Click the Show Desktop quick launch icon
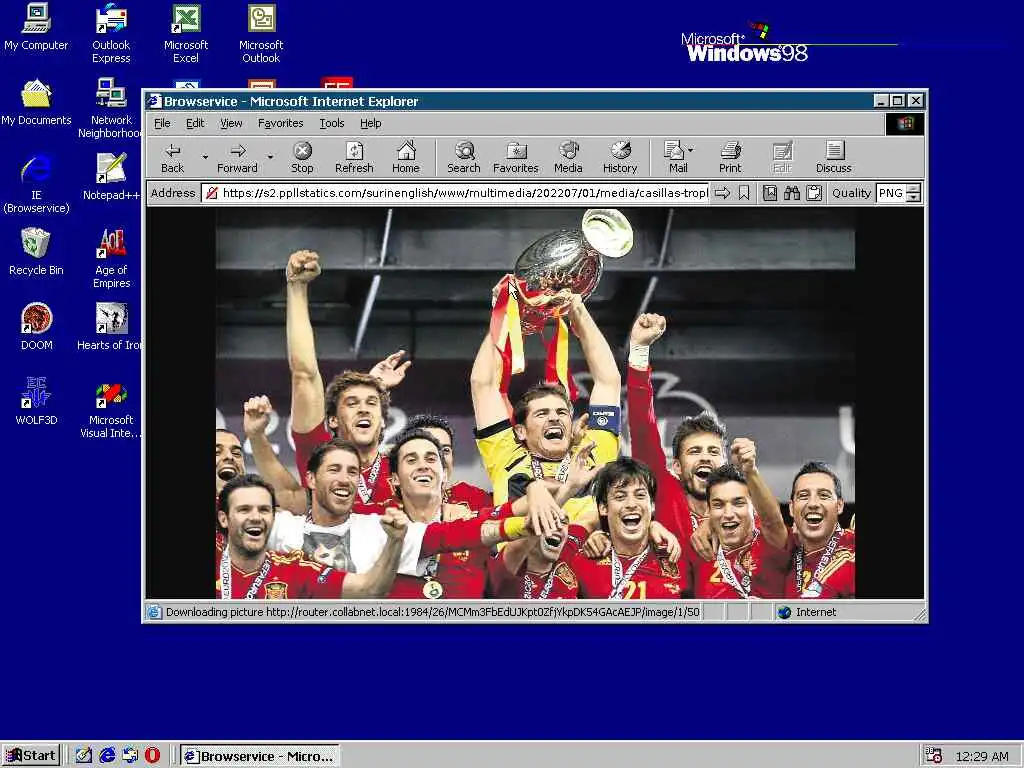1024x768 pixels. tap(84, 756)
